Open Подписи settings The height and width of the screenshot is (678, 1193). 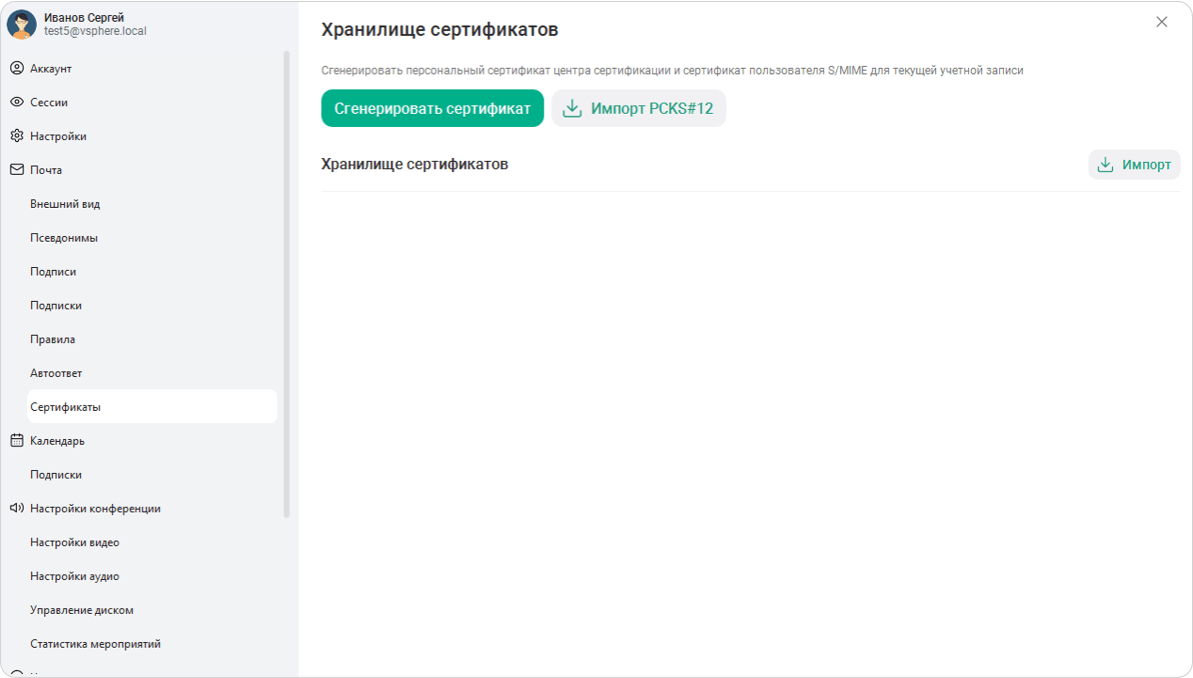point(53,272)
